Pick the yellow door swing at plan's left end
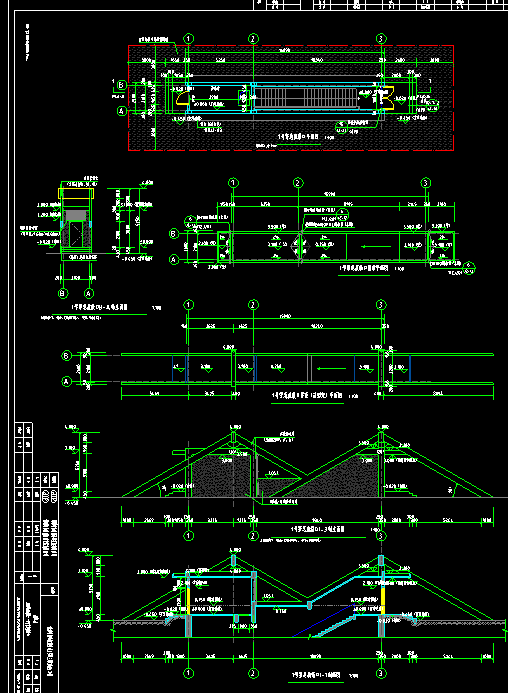508x693 pixels. [183, 98]
